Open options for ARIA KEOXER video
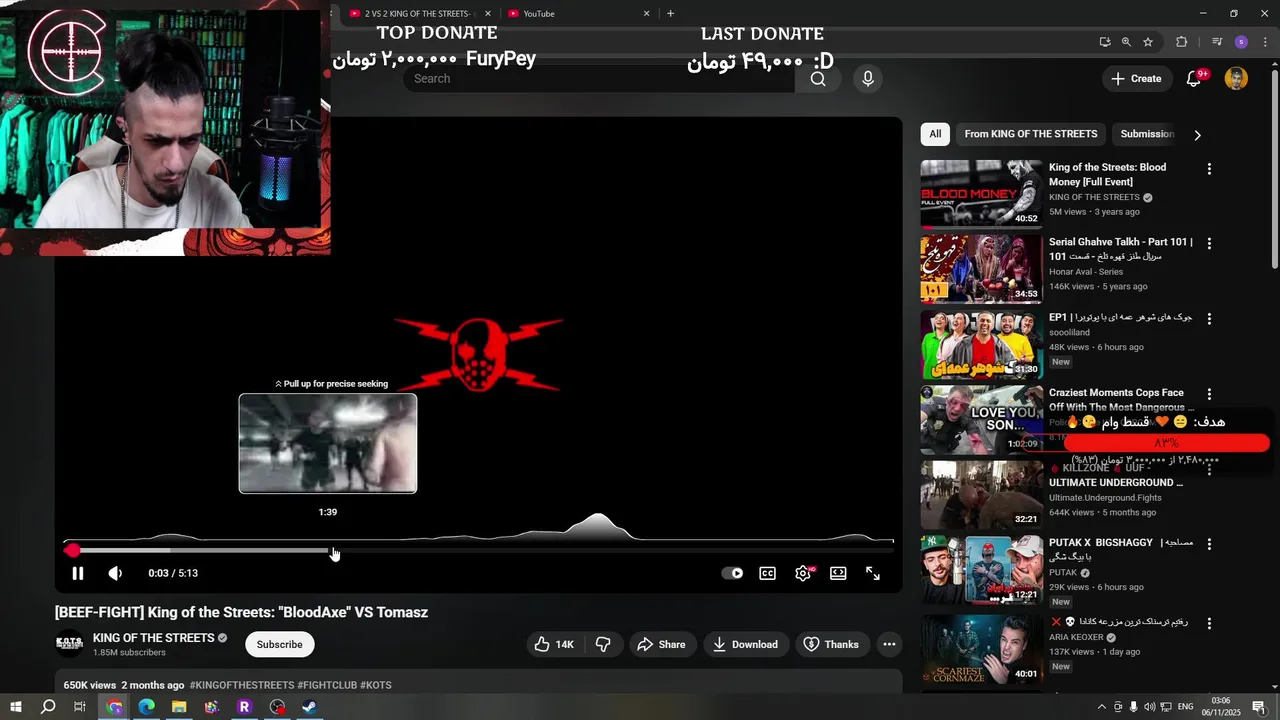Viewport: 1280px width, 720px height. pyautogui.click(x=1209, y=623)
